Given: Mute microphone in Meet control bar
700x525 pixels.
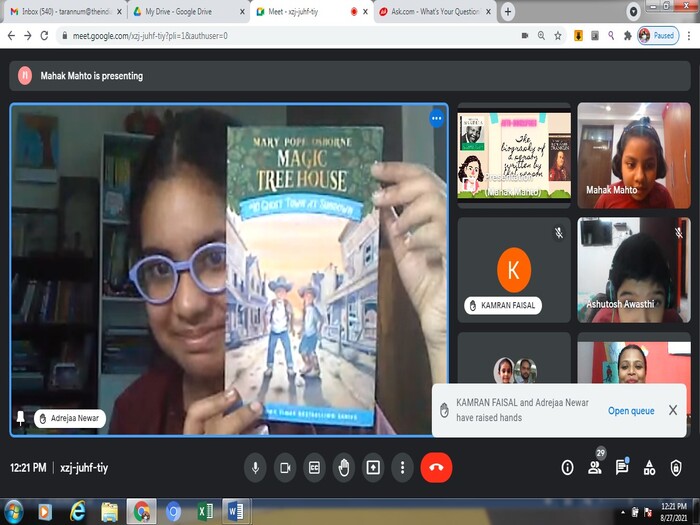Looking at the screenshot, I should pyautogui.click(x=255, y=468).
